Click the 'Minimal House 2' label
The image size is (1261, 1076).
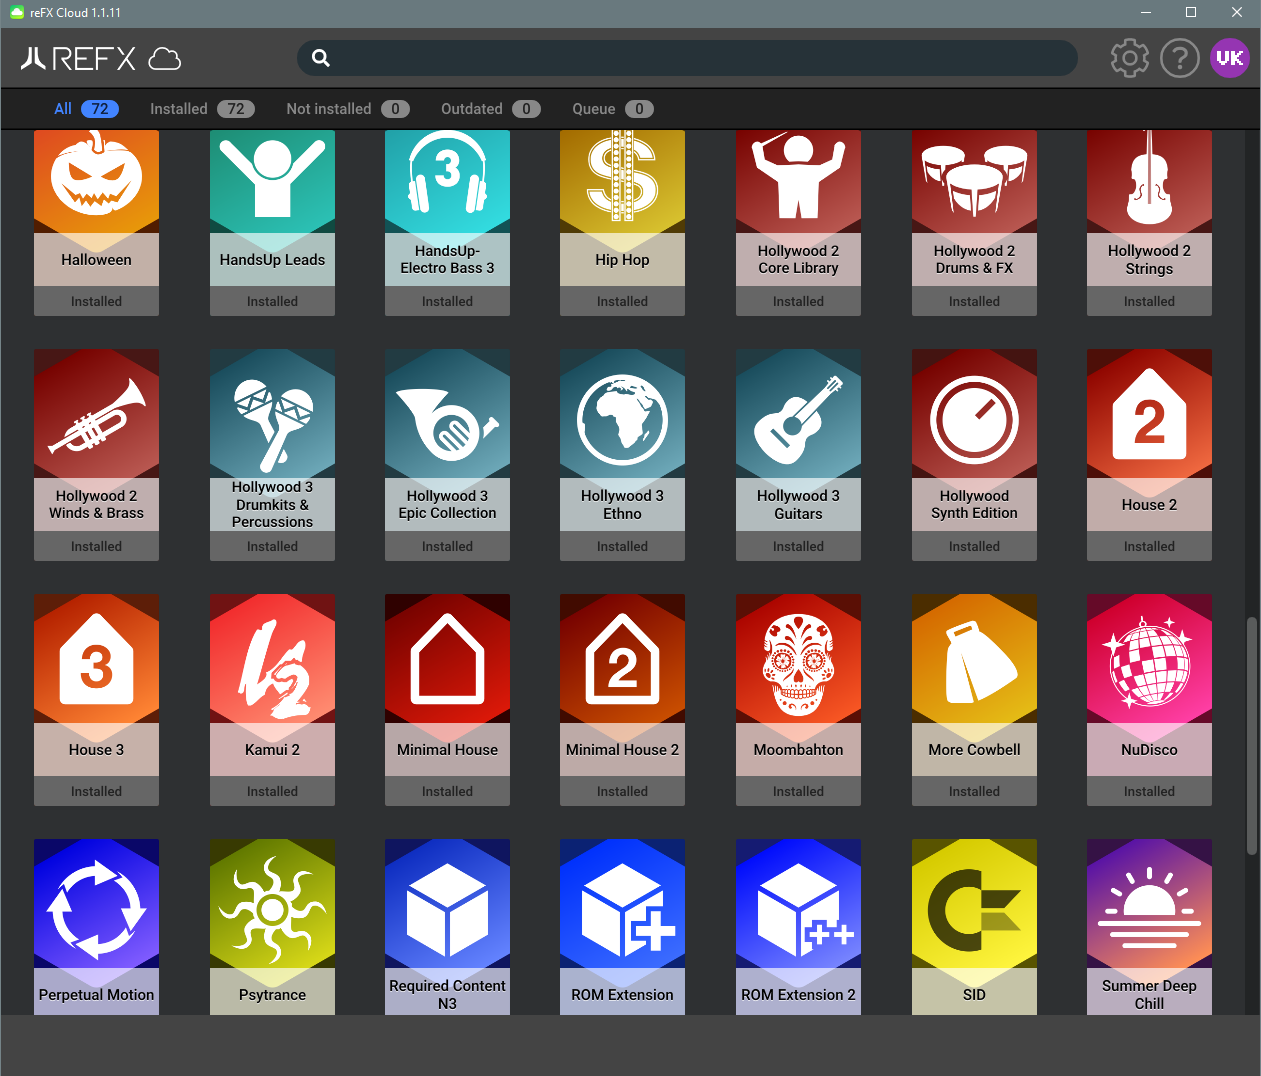click(x=622, y=750)
